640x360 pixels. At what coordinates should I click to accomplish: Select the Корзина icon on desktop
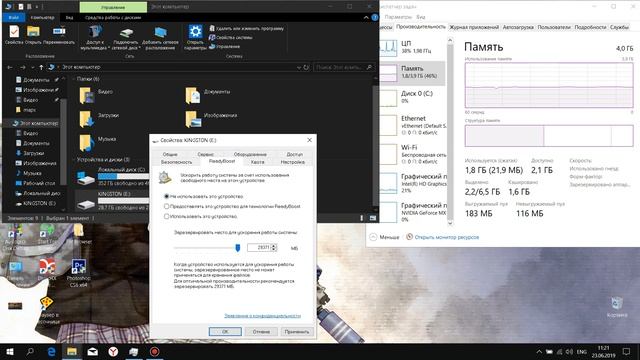pos(616,307)
